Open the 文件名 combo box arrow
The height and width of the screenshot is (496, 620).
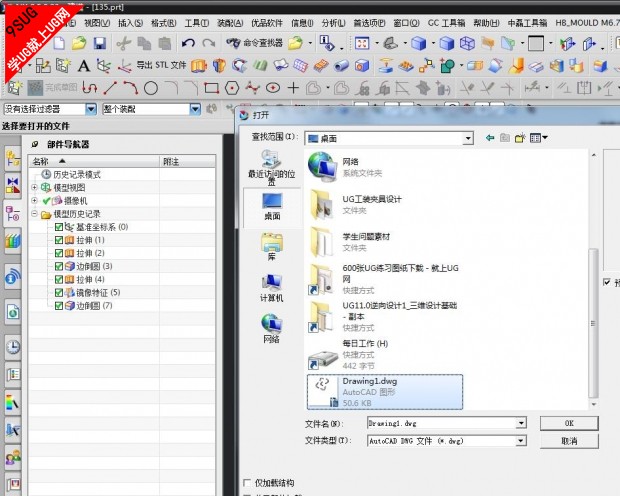(522, 423)
